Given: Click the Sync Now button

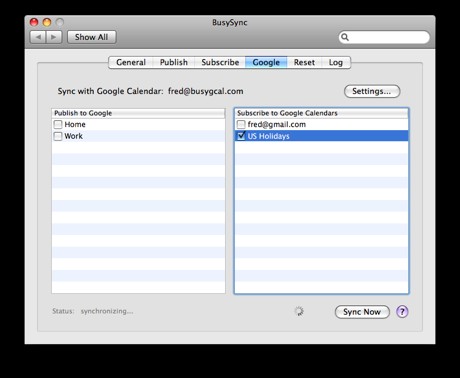Looking at the screenshot, I should click(362, 312).
